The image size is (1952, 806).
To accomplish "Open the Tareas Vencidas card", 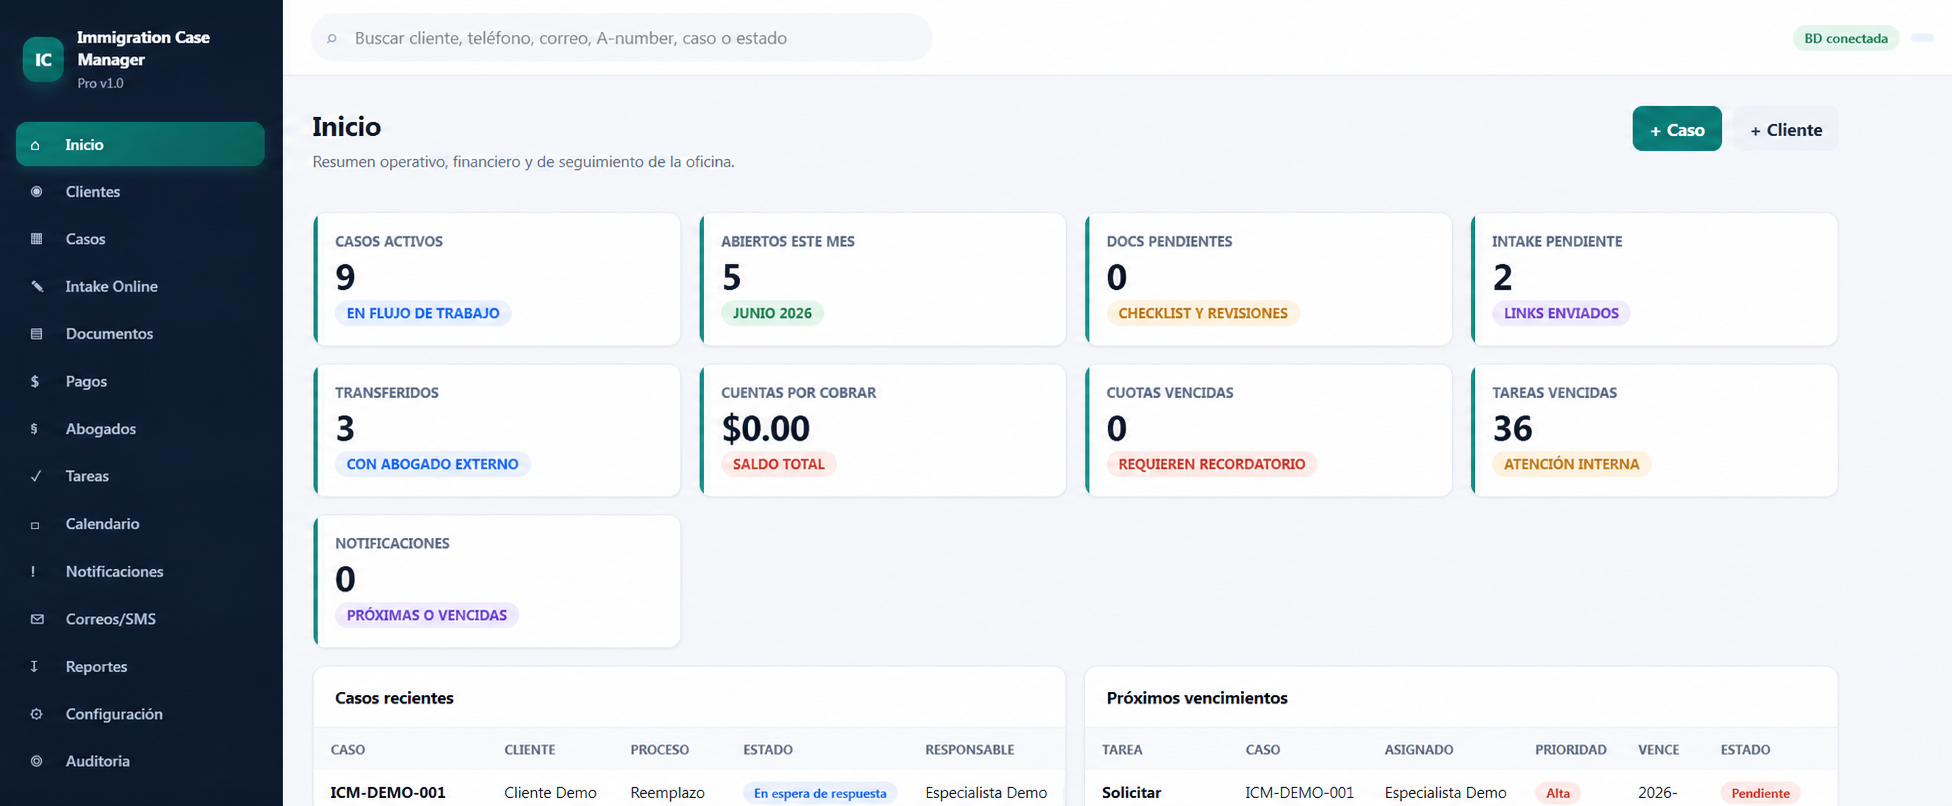I will tap(1655, 430).
